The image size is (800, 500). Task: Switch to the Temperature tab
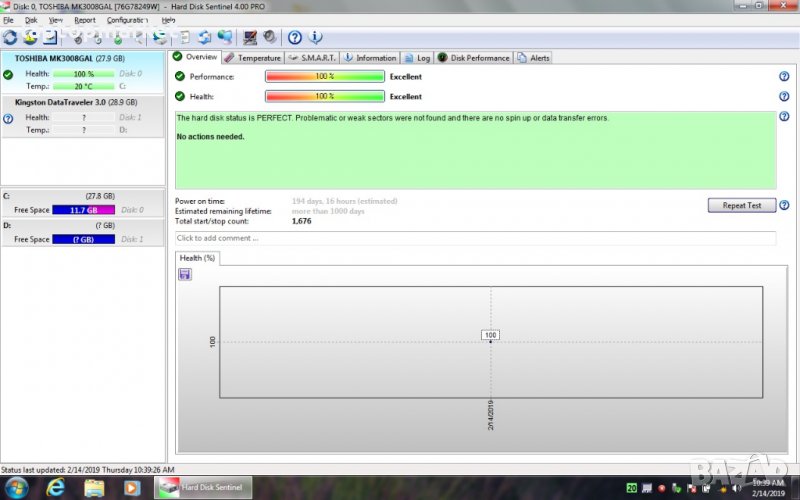252,58
